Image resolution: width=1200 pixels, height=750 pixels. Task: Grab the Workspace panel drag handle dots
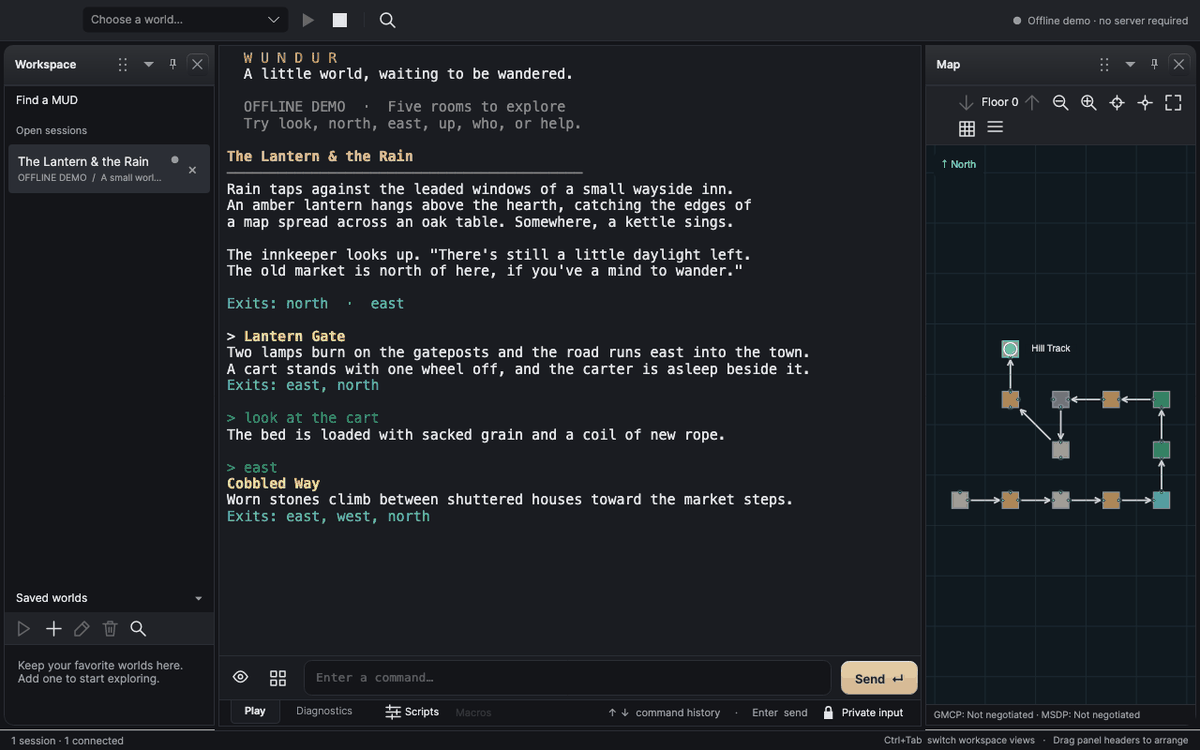pos(123,64)
